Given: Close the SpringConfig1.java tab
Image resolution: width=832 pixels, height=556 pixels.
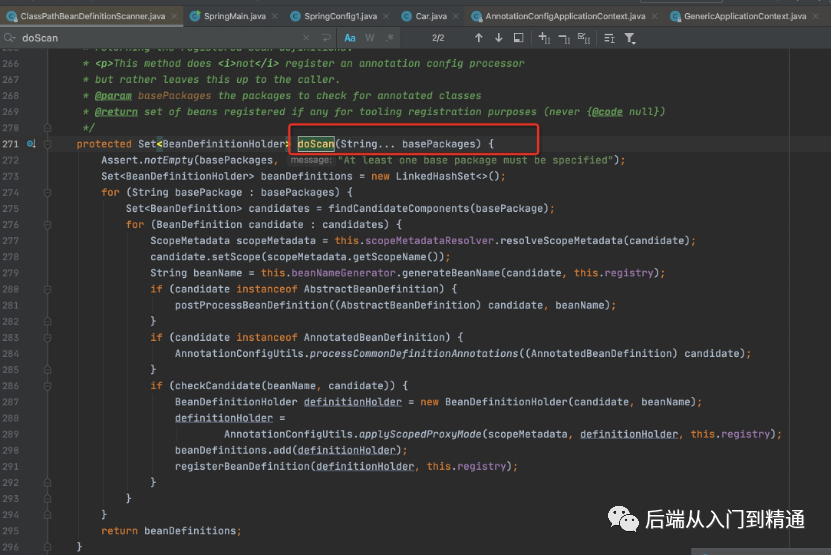Looking at the screenshot, I should point(386,16).
